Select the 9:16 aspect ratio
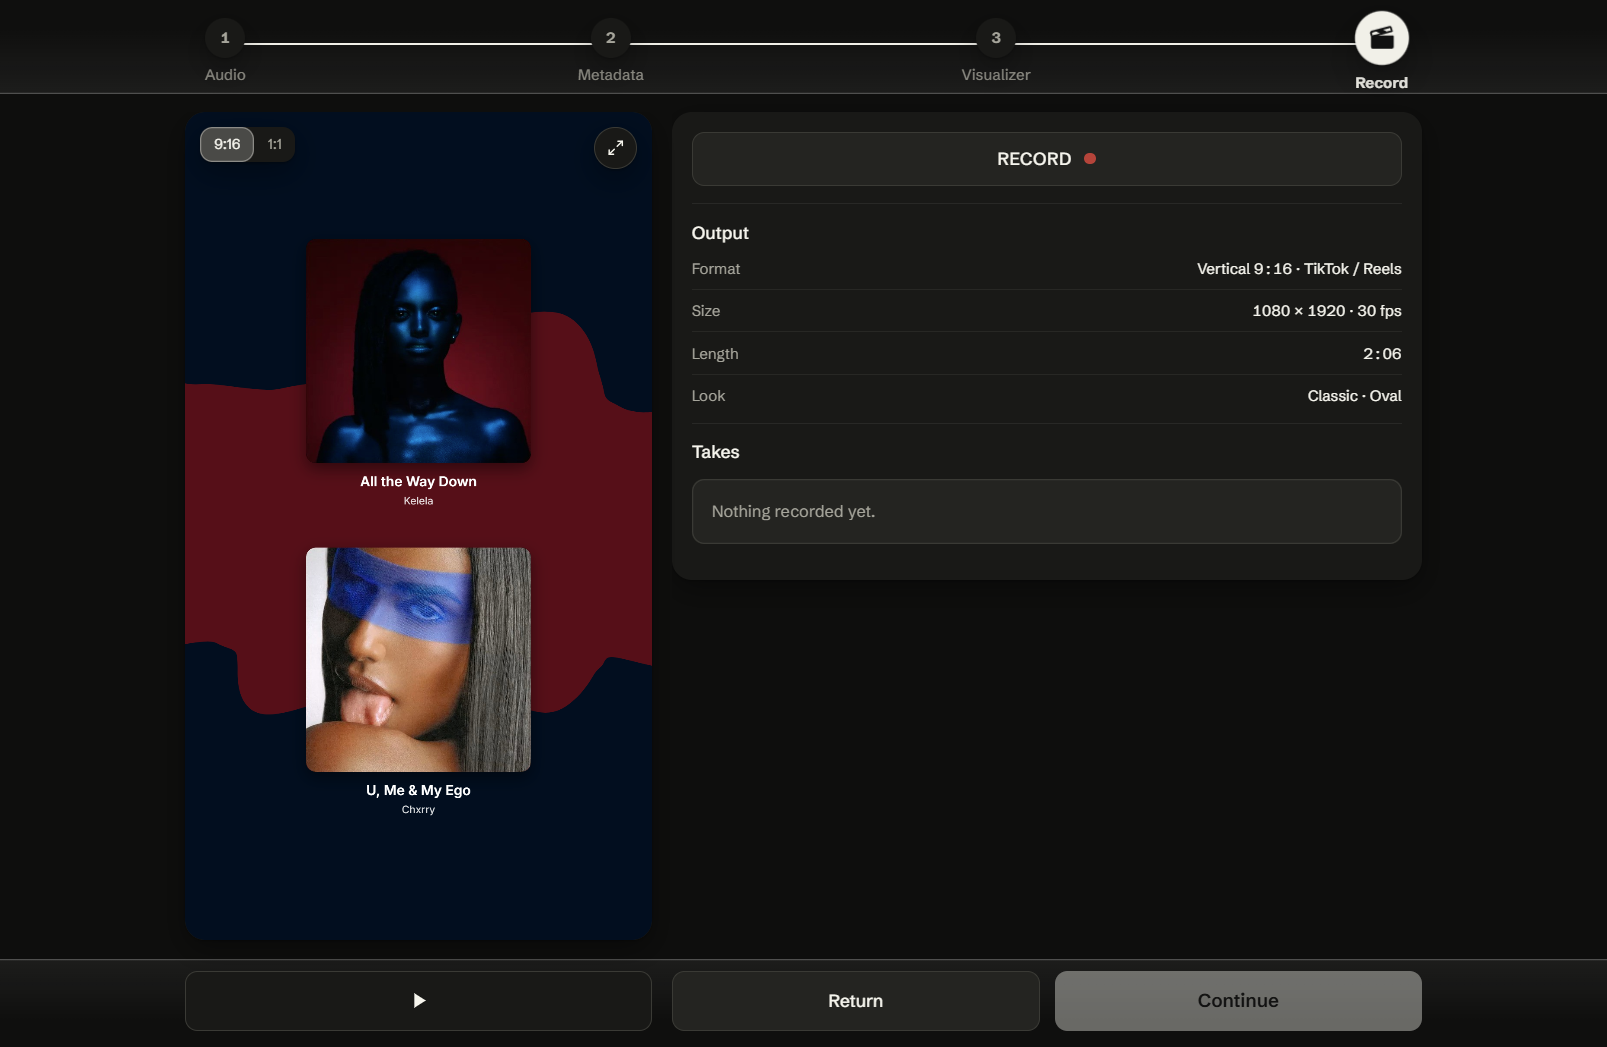This screenshot has width=1607, height=1047. tap(227, 144)
